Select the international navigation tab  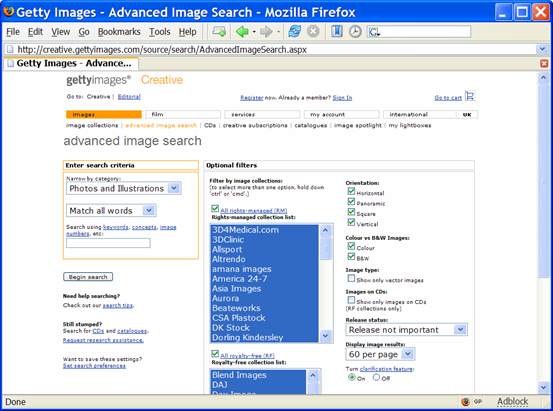(x=420, y=114)
